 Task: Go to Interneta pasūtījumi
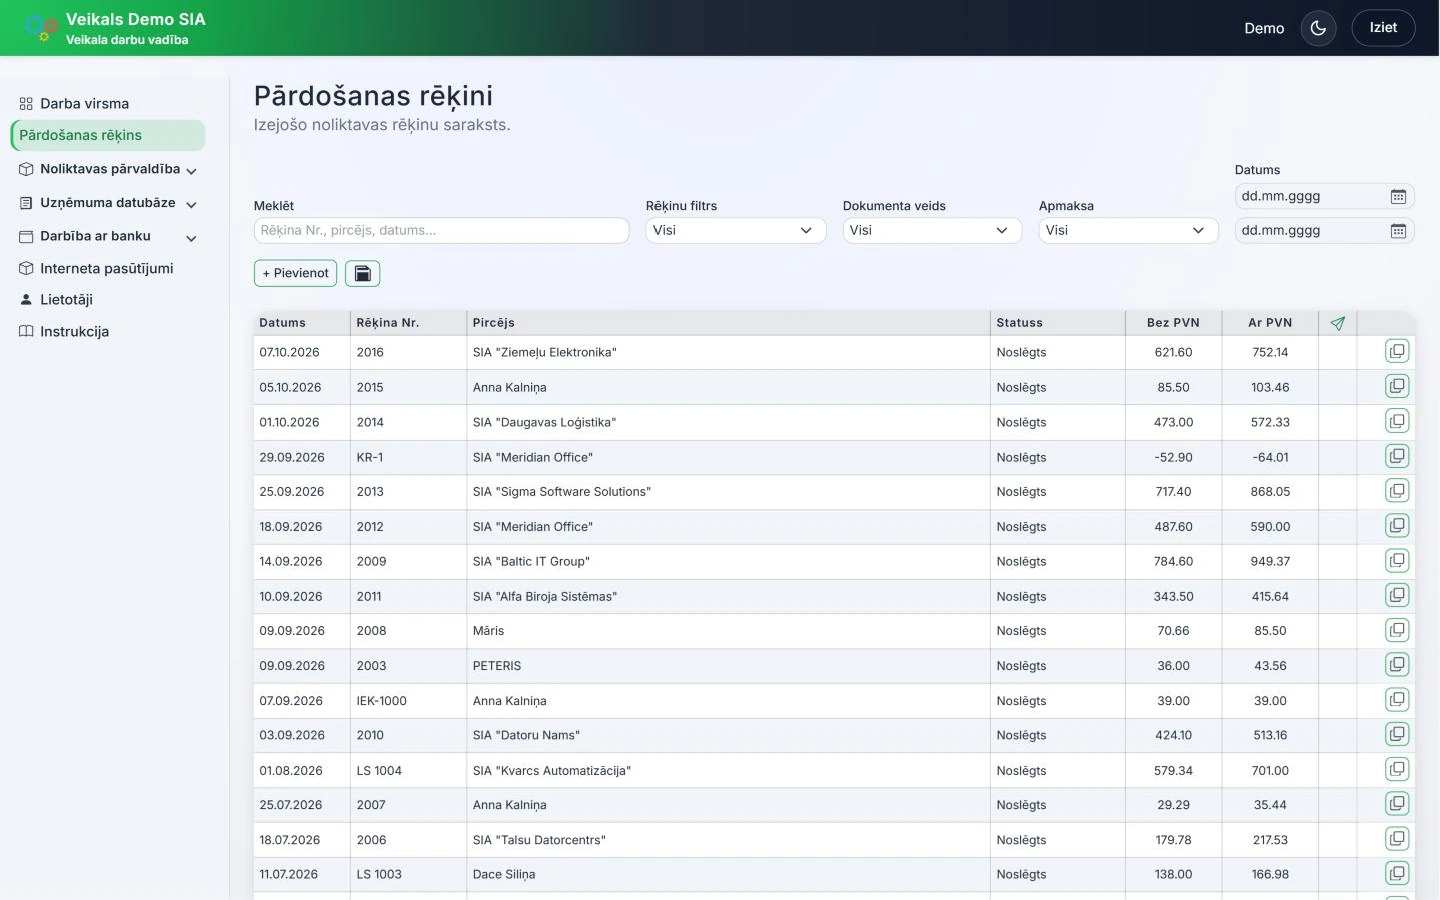[108, 268]
